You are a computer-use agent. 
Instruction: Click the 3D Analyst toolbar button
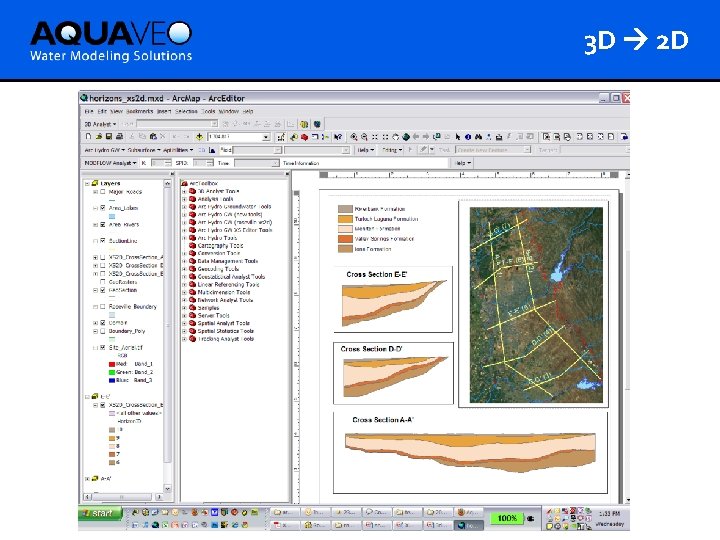click(101, 124)
